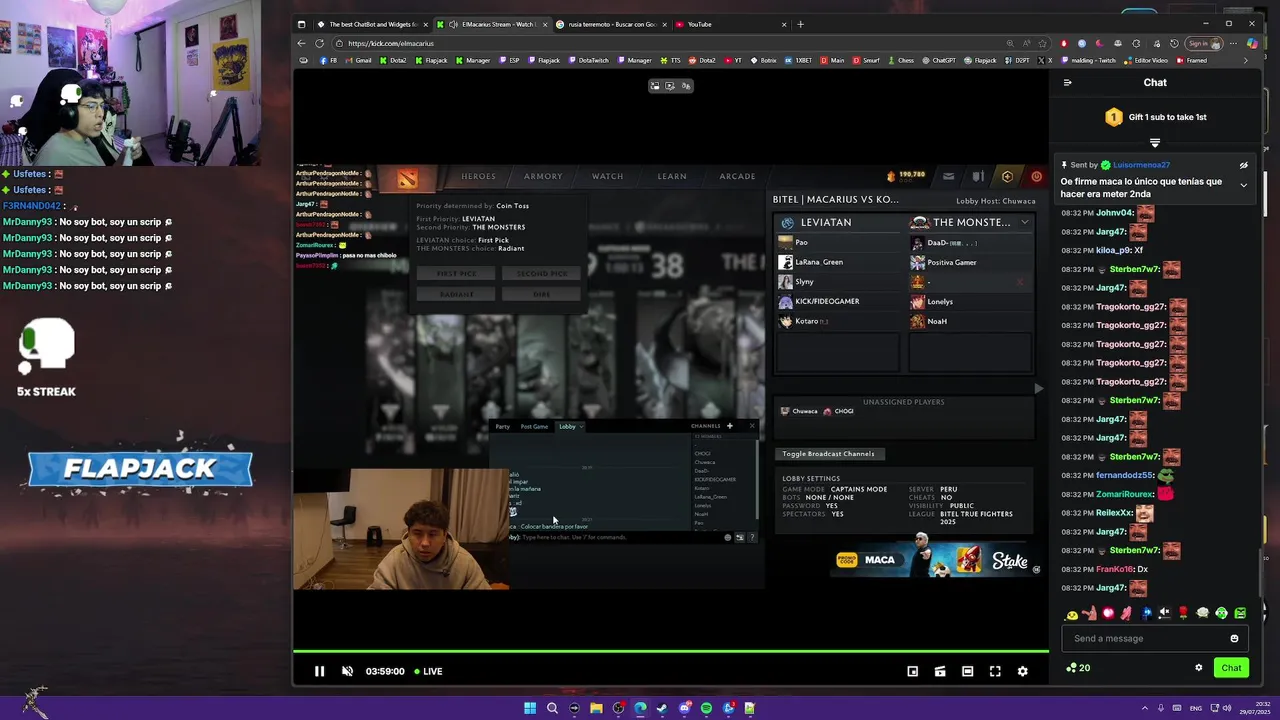Expand the leaderboard arrow below gift banner
1280x720 pixels.
pos(1155,143)
